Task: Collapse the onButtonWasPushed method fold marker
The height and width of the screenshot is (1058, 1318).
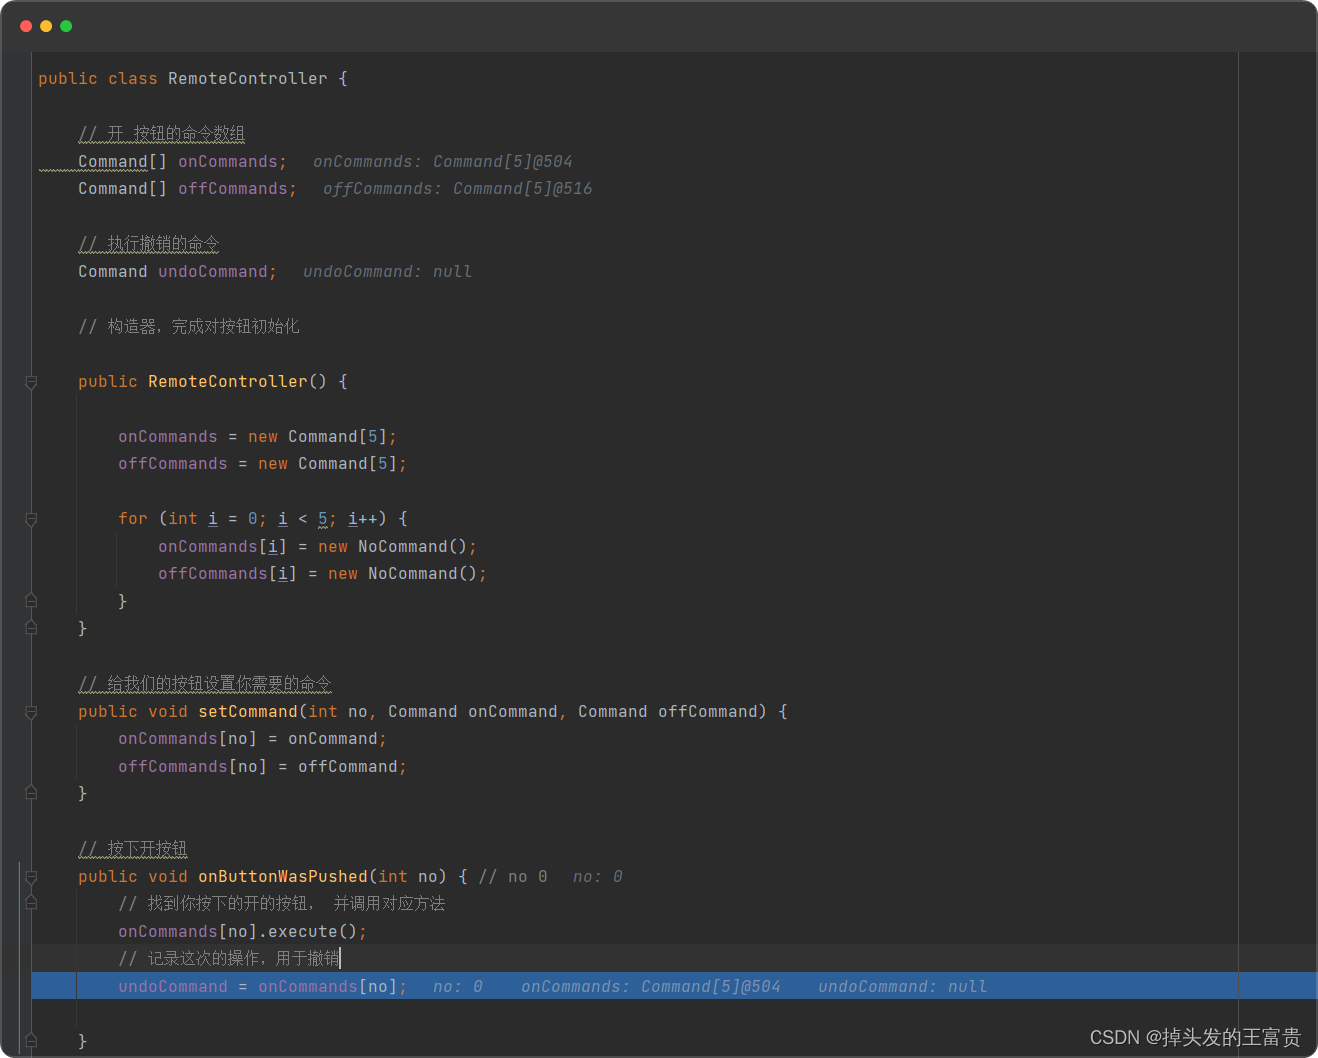Action: 31,877
